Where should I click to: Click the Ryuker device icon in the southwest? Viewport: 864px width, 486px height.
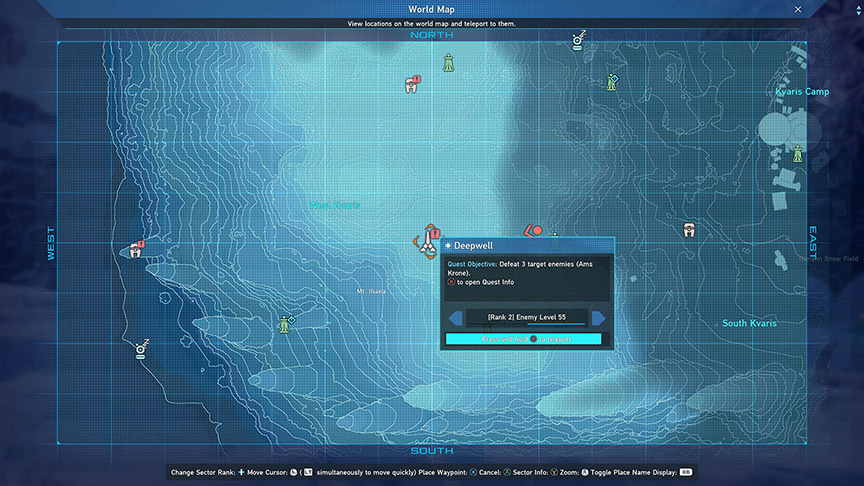tap(141, 349)
